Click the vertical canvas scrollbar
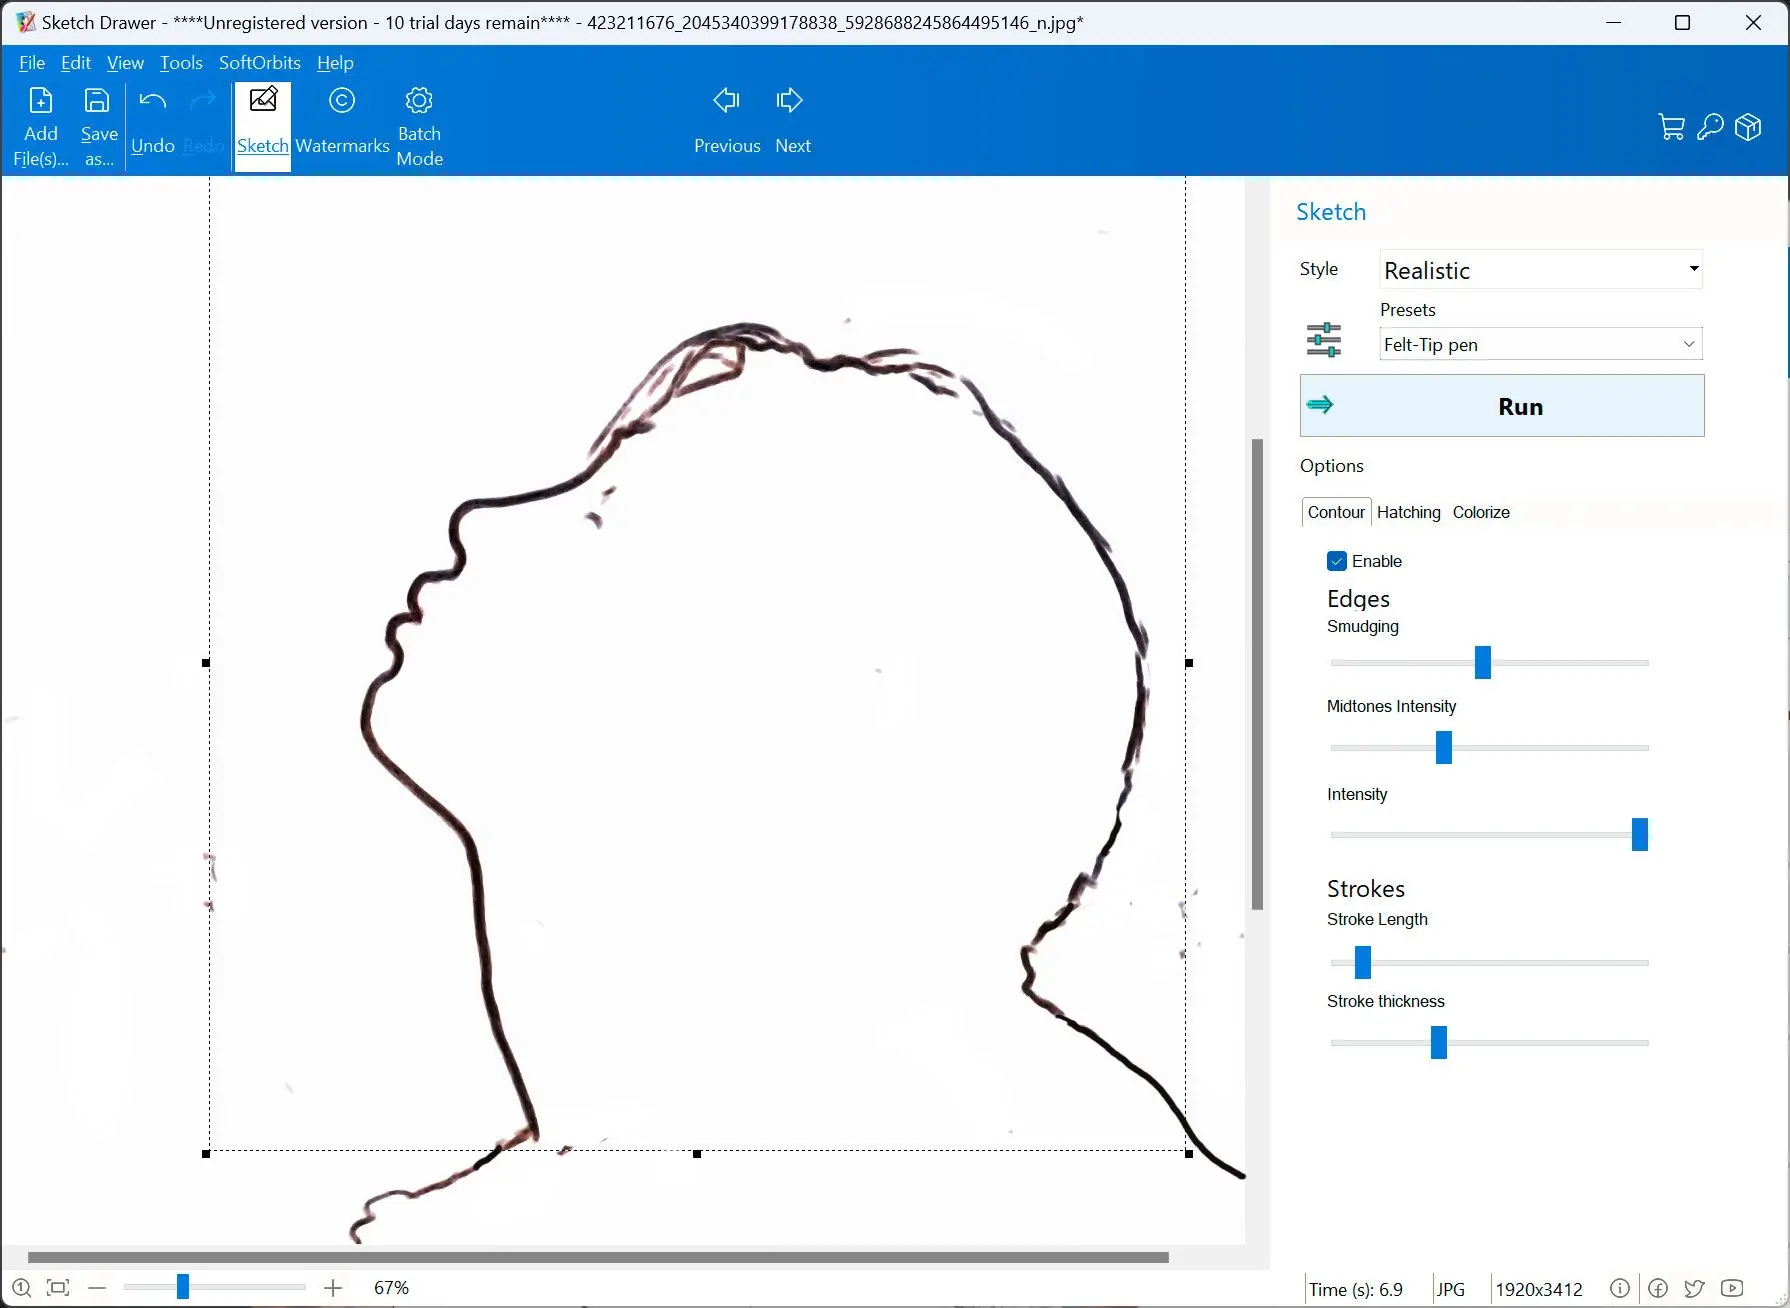Viewport: 1790px width, 1308px height. click(1257, 675)
